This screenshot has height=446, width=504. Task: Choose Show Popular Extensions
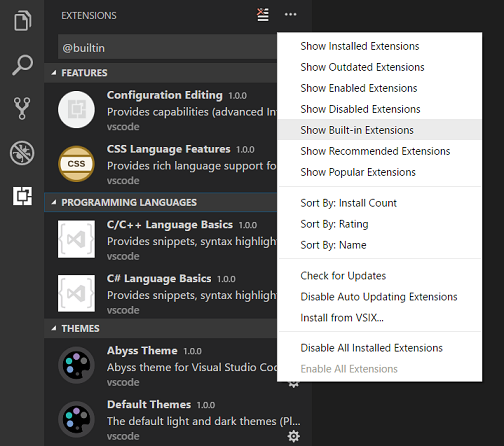click(379, 172)
